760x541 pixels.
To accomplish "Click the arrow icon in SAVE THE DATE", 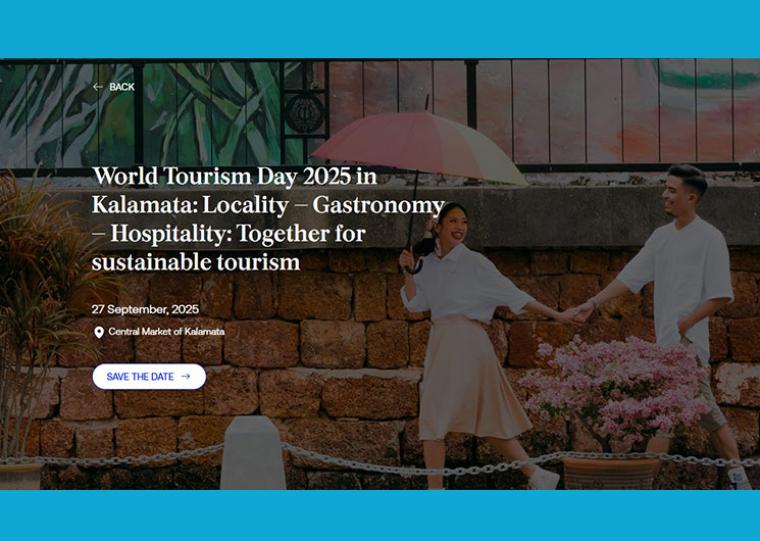I will (x=186, y=376).
